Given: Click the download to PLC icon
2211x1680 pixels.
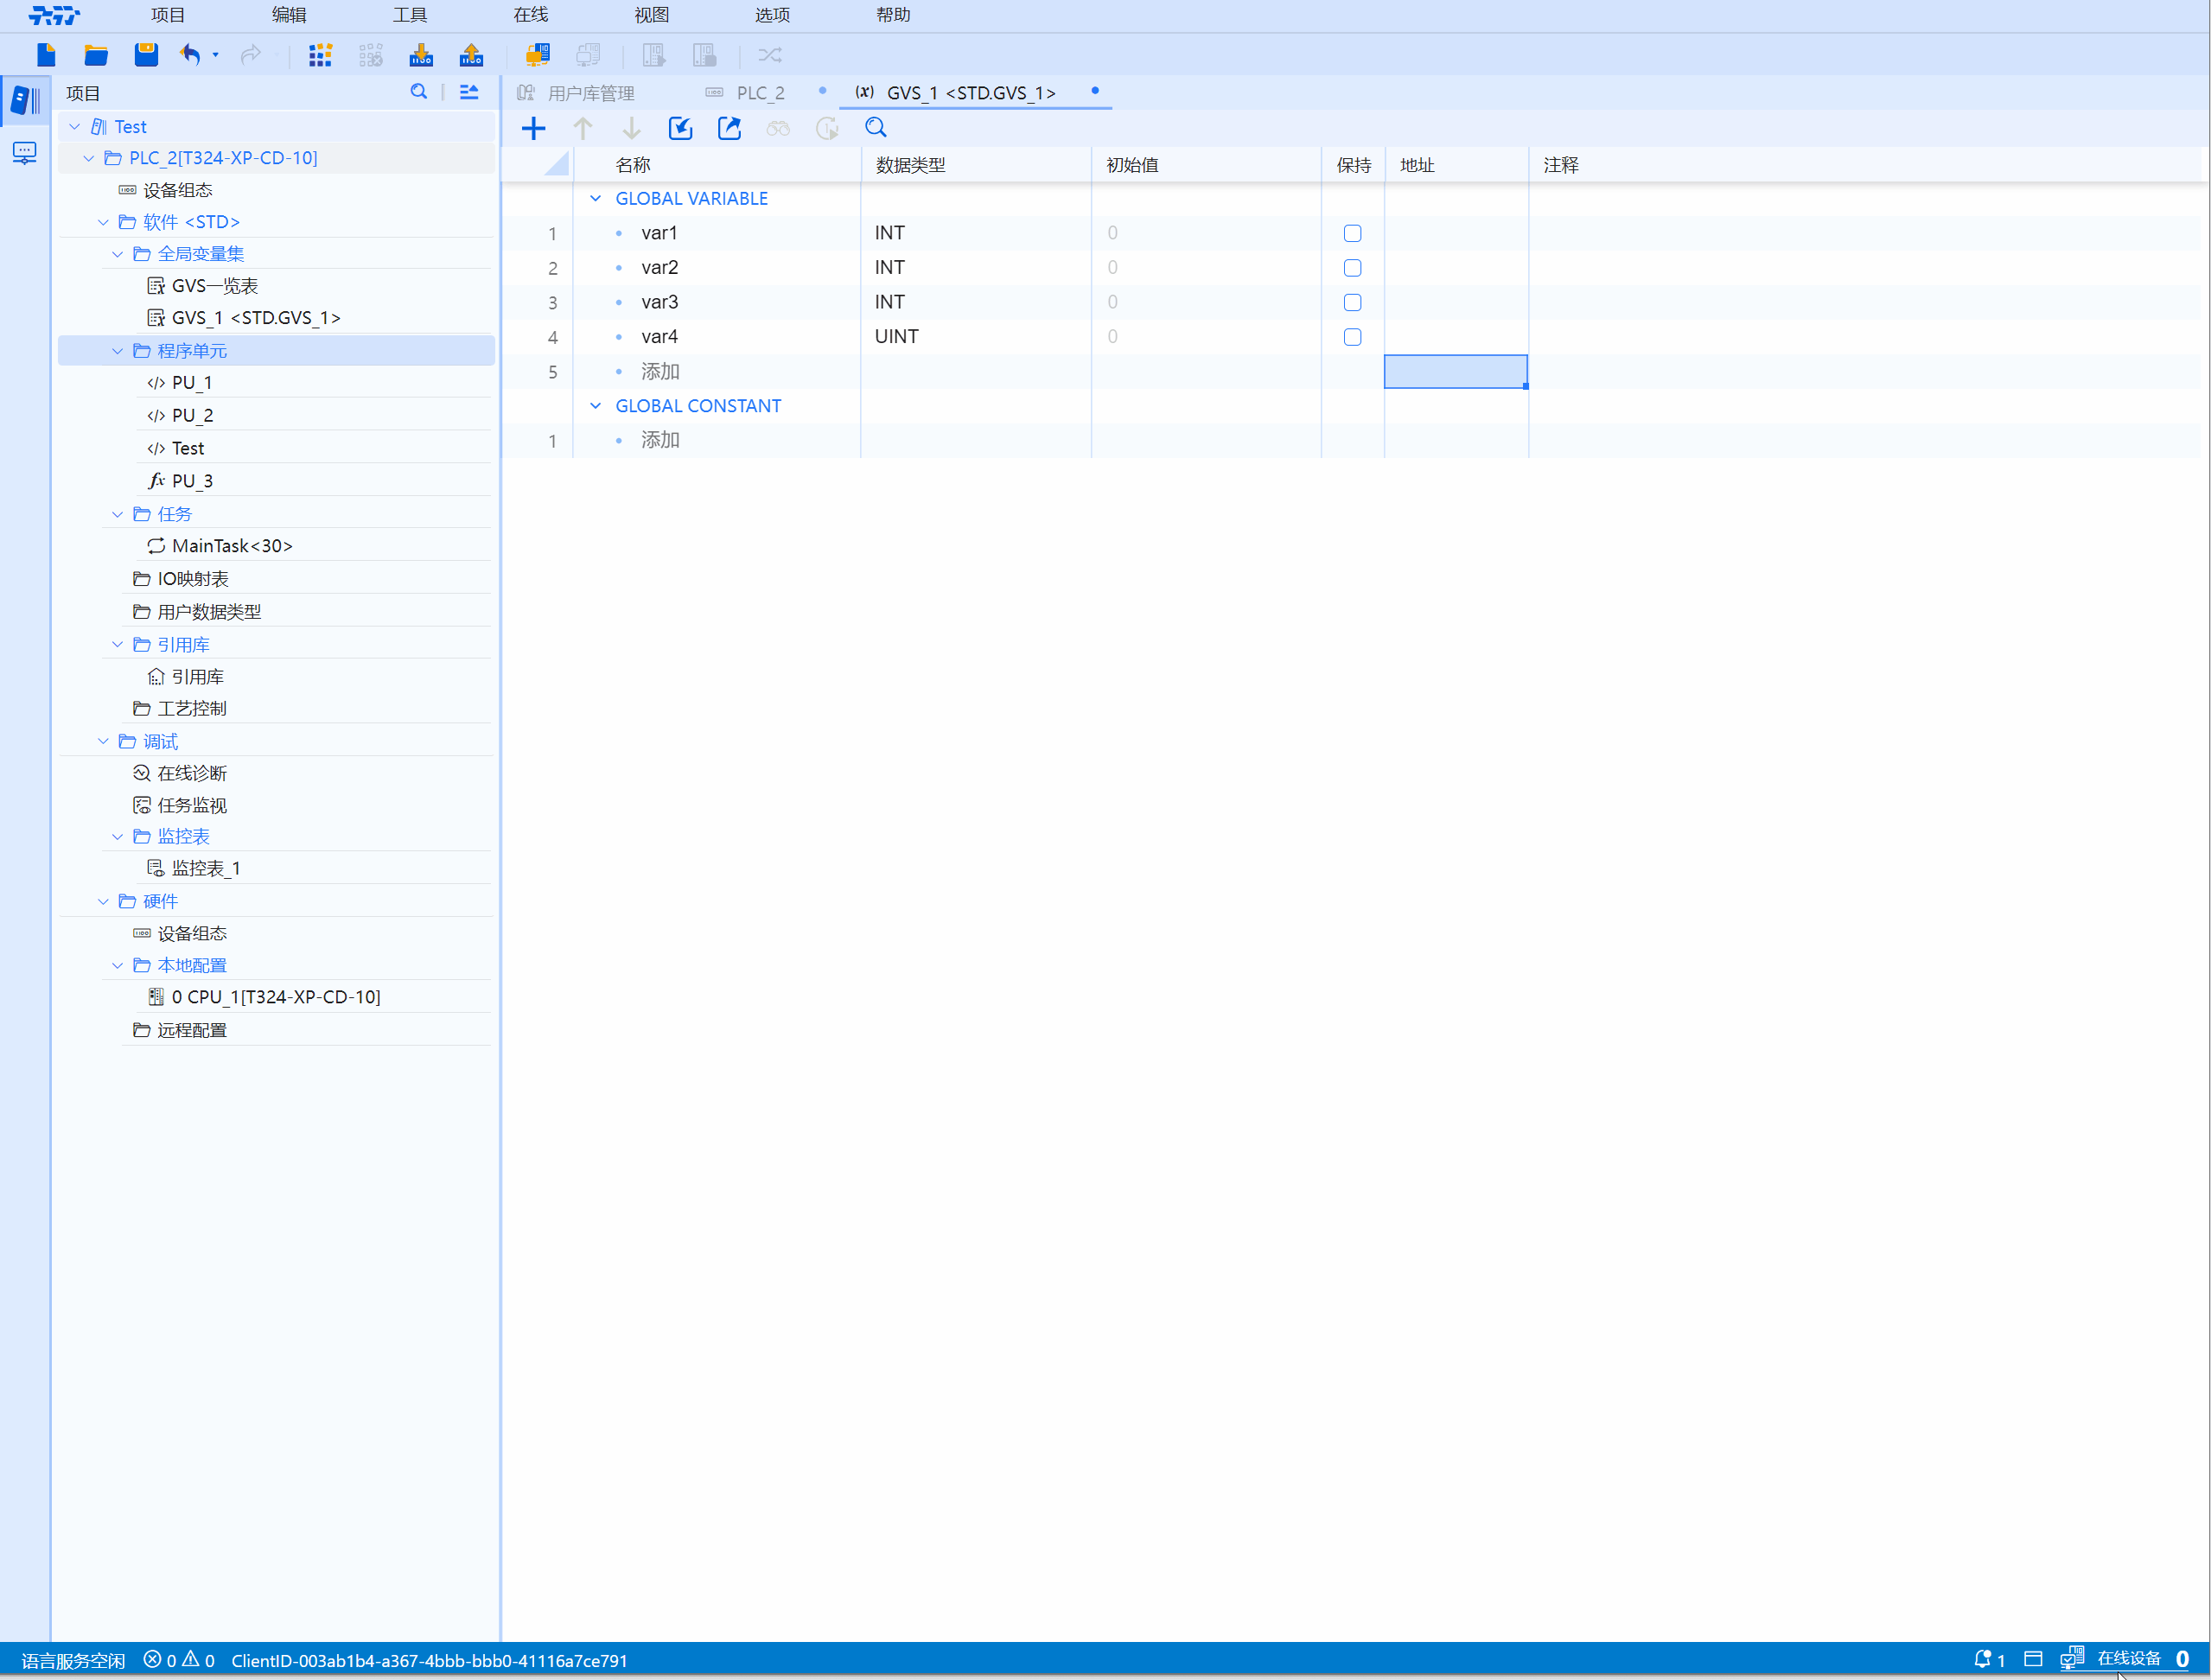Looking at the screenshot, I should click(421, 55).
